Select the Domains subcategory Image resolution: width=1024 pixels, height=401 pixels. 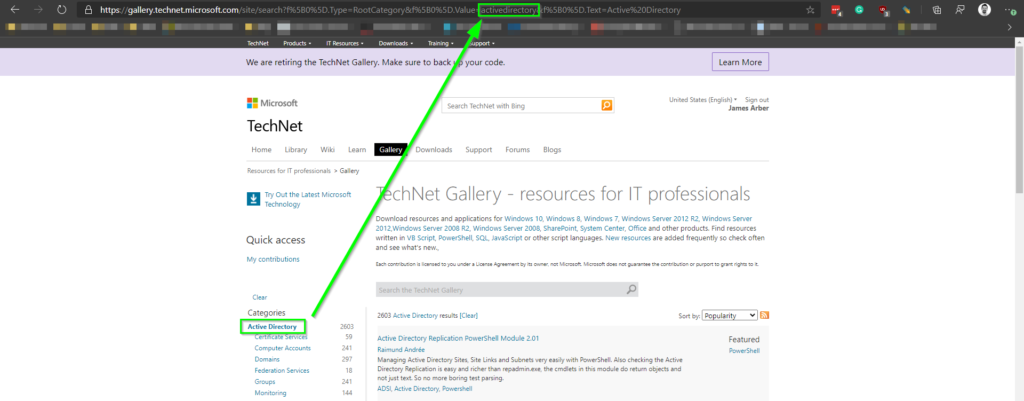pyautogui.click(x=267, y=359)
